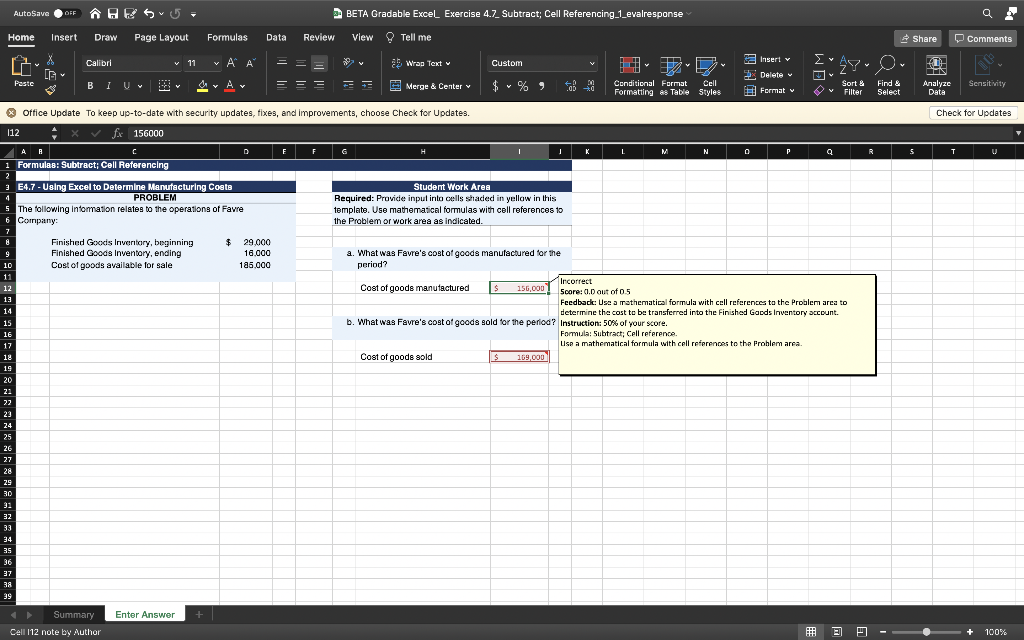Click the formula bar showing 156000
1024x640 pixels.
coord(568,133)
